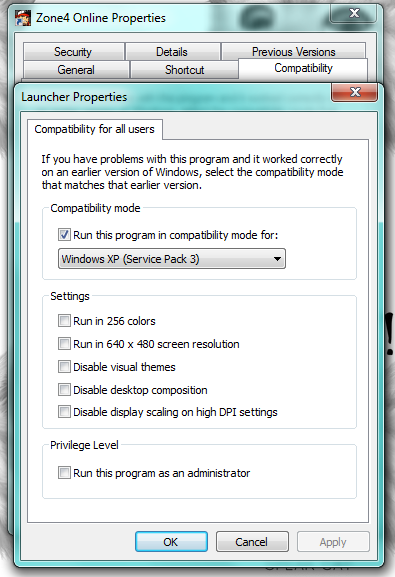395x577 pixels.
Task: Go to the General tab
Action: pos(76,70)
